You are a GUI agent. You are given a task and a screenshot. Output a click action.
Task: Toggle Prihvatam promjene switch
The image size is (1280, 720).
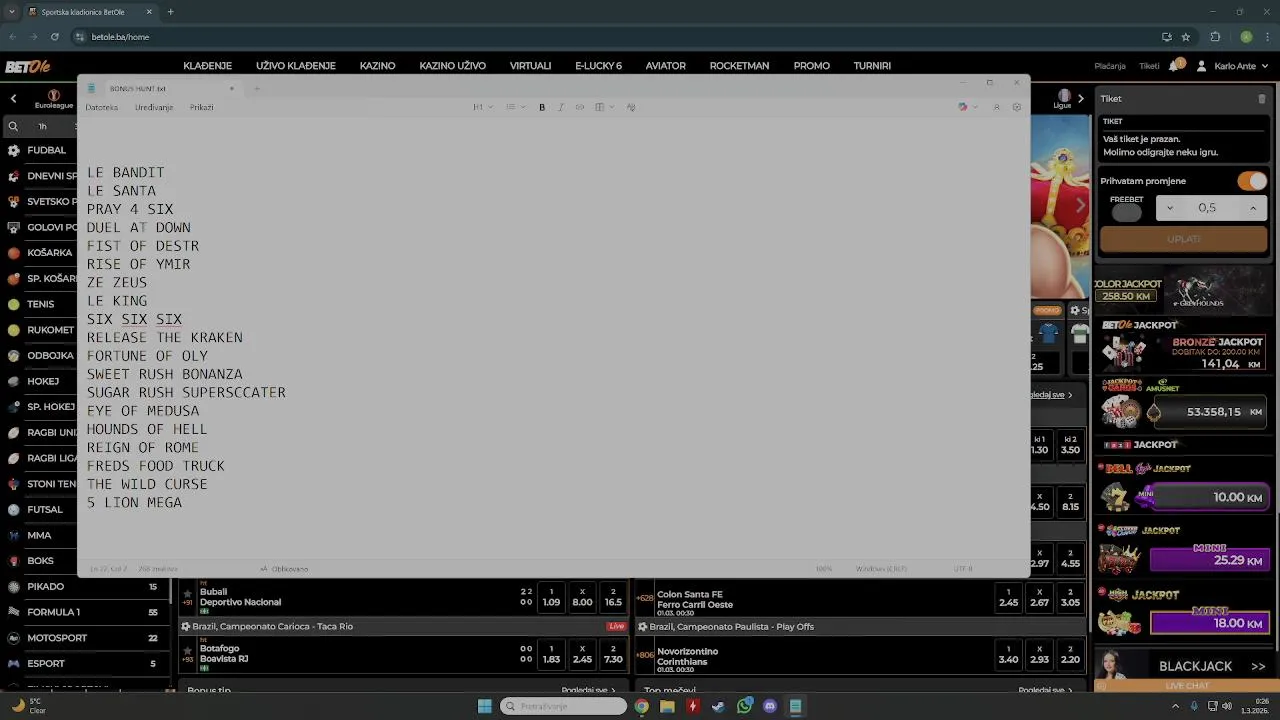point(1252,181)
